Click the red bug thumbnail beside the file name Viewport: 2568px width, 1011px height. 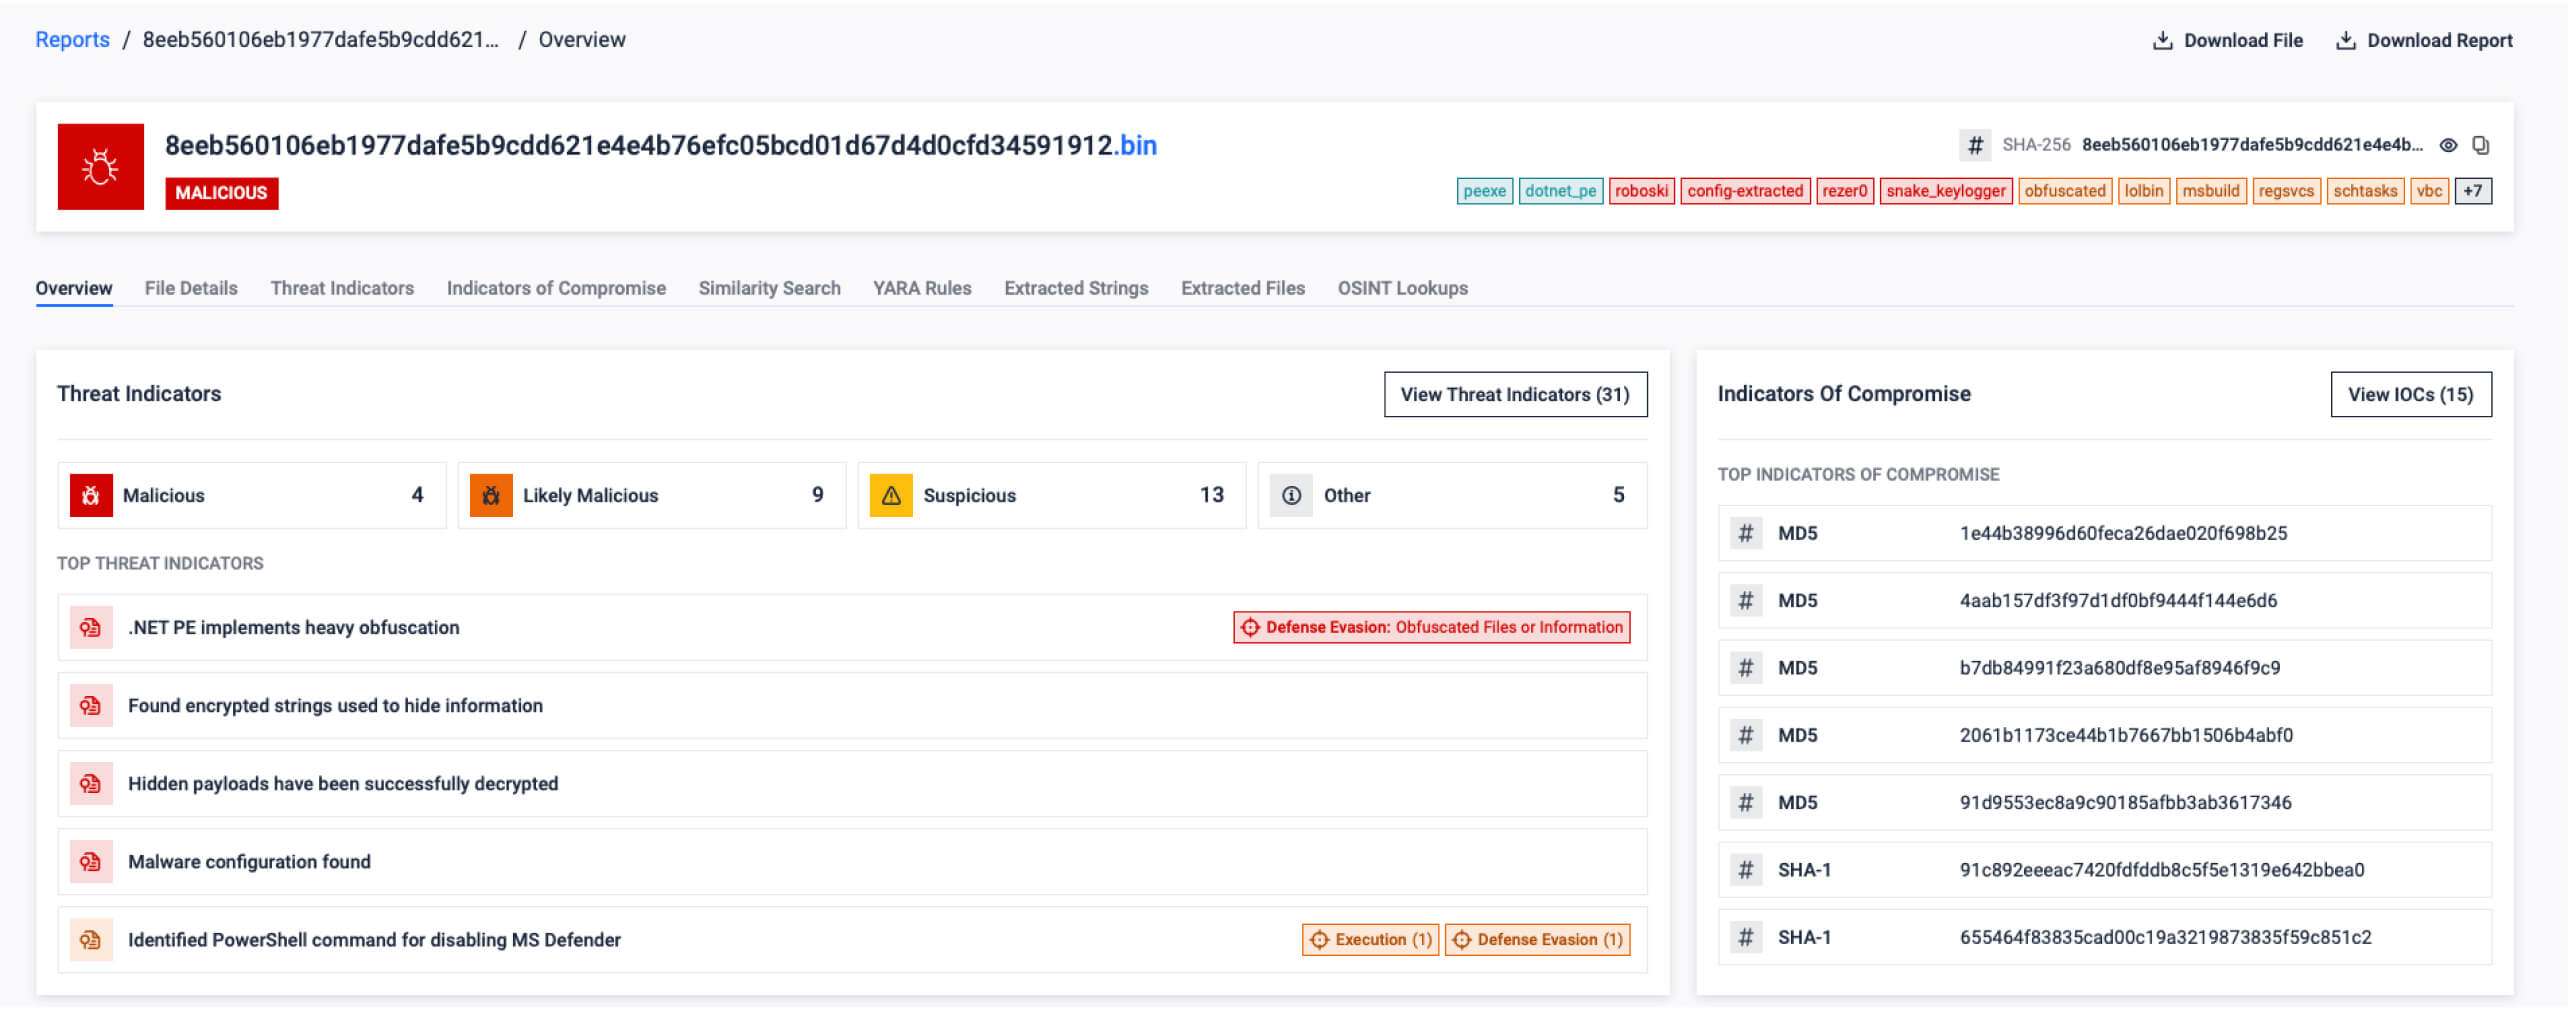[x=100, y=166]
